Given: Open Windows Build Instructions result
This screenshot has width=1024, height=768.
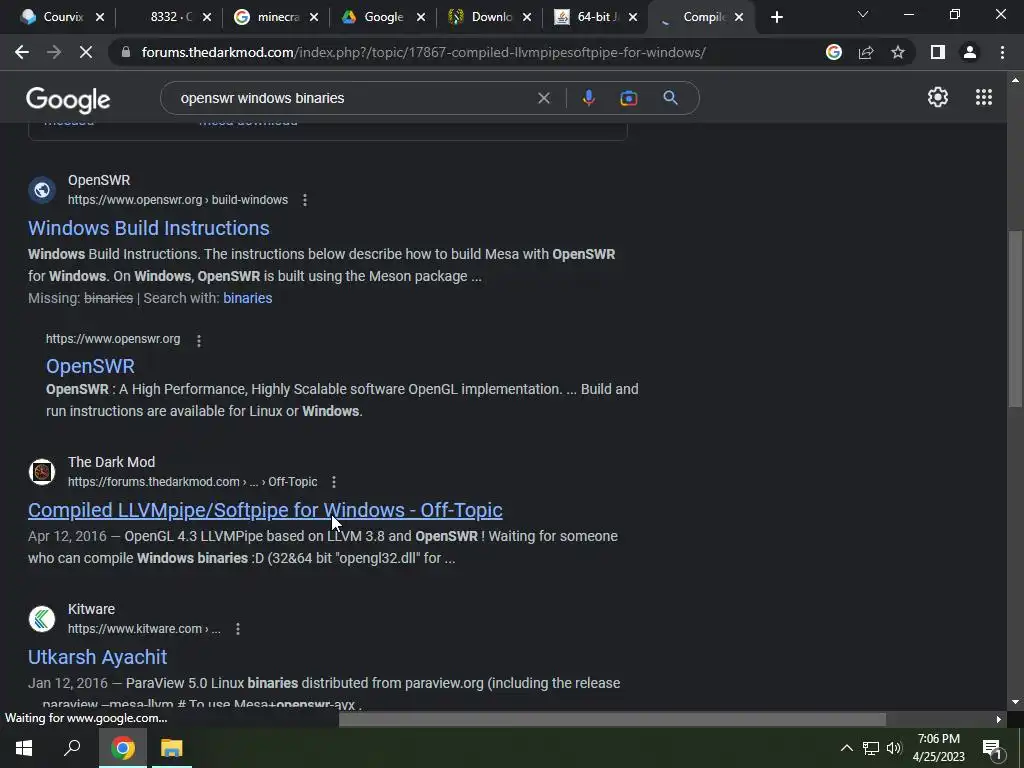Looking at the screenshot, I should coord(148,228).
